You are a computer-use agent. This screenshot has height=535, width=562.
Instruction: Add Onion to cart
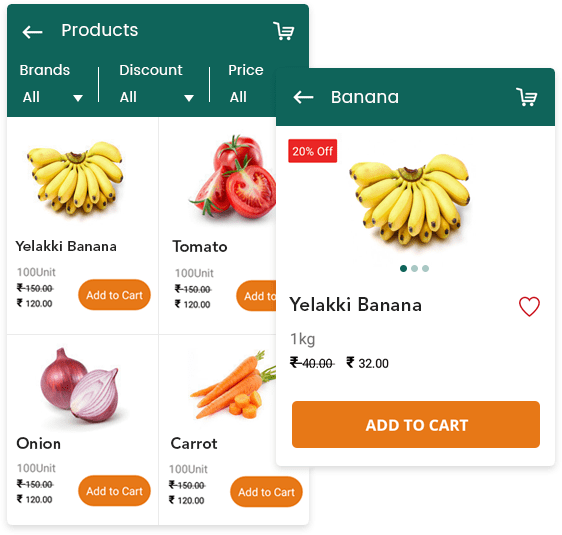pyautogui.click(x=114, y=491)
